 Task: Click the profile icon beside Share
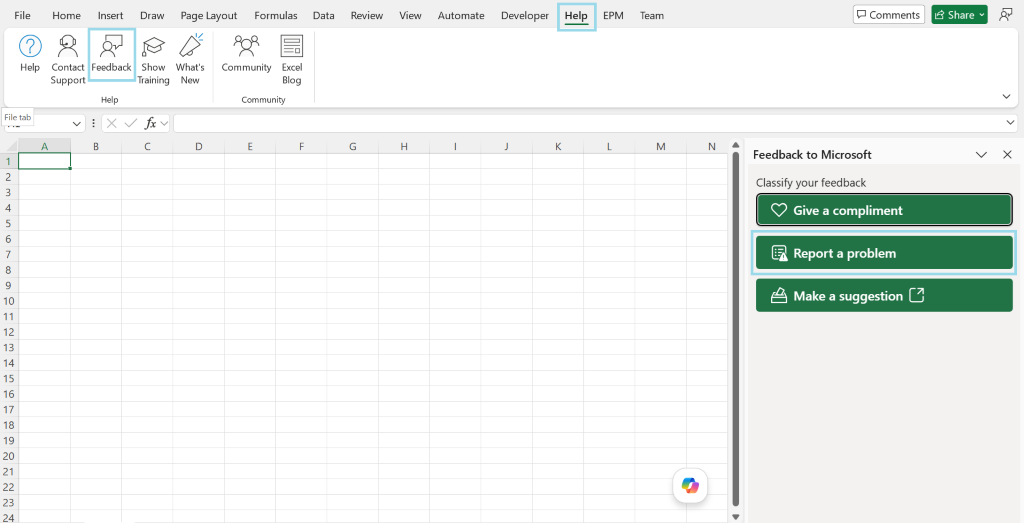coord(1006,14)
